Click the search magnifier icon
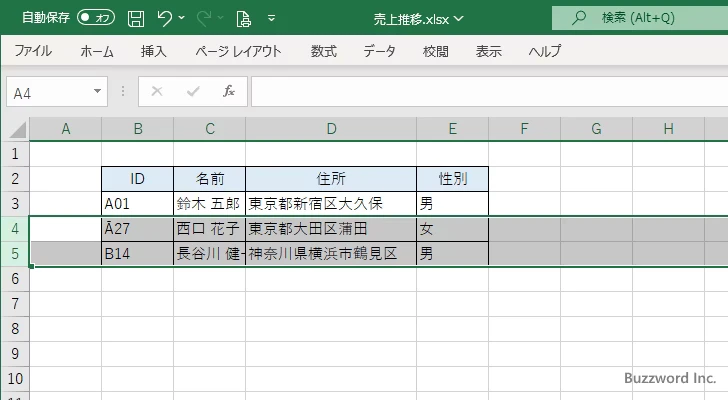 (578, 18)
